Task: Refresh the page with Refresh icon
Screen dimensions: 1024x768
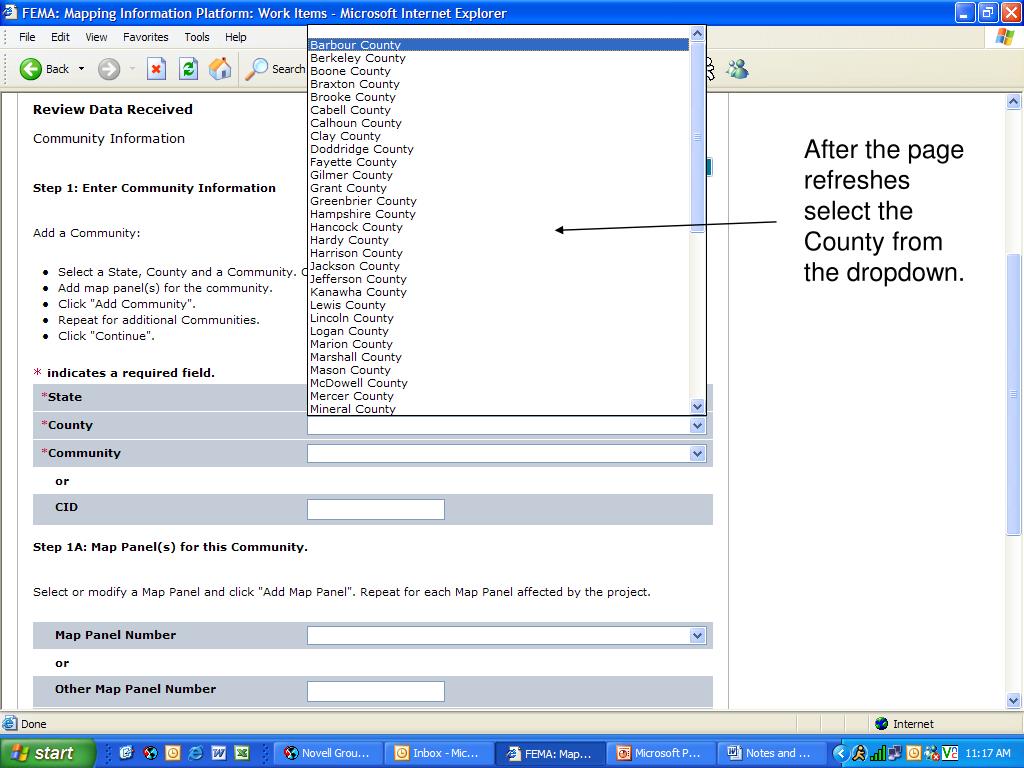Action: pyautogui.click(x=188, y=69)
